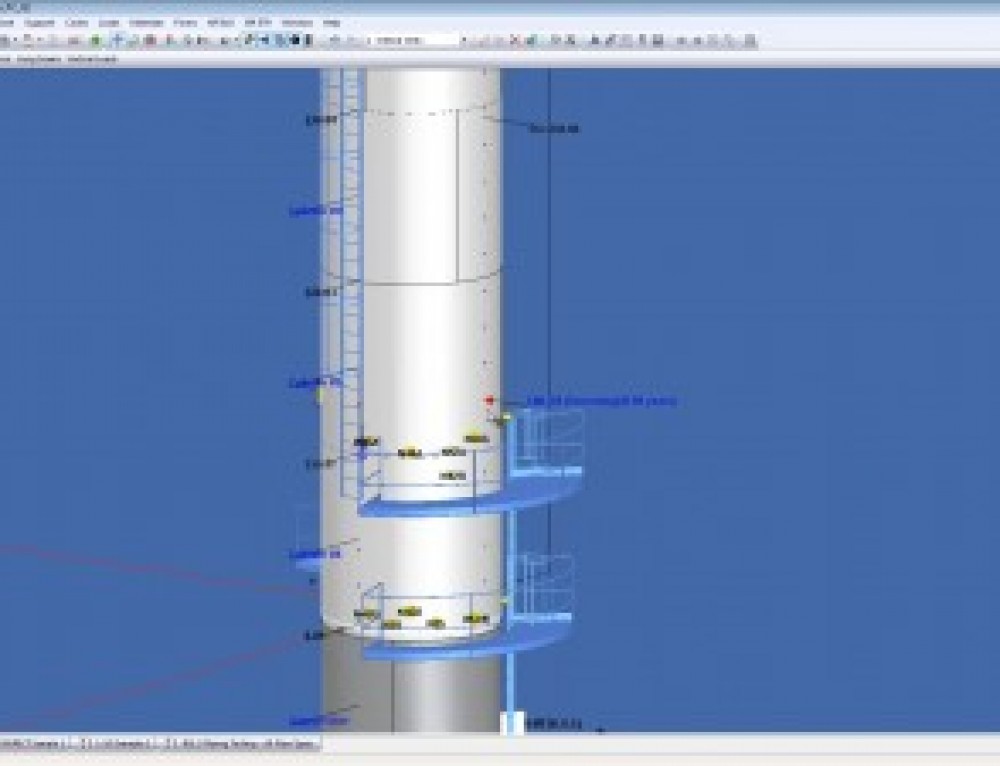Open the Loads menu in the menu bar

tap(110, 22)
